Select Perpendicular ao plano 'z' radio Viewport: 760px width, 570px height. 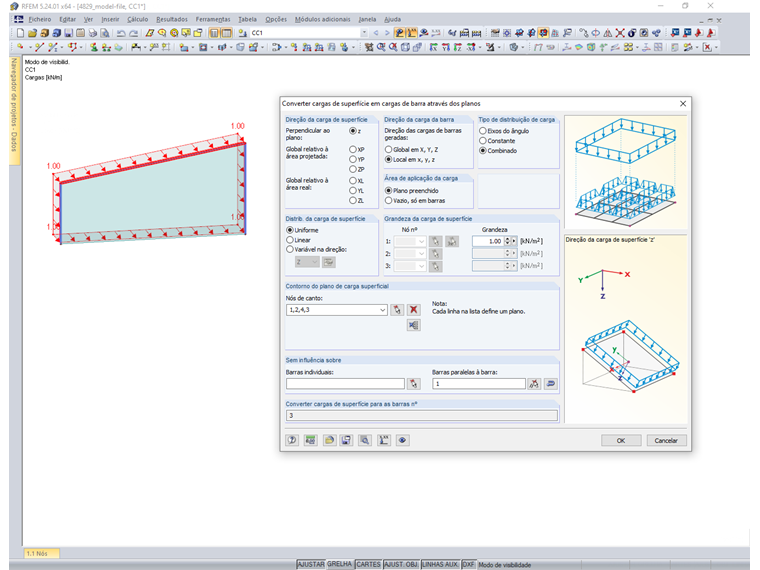(x=353, y=131)
